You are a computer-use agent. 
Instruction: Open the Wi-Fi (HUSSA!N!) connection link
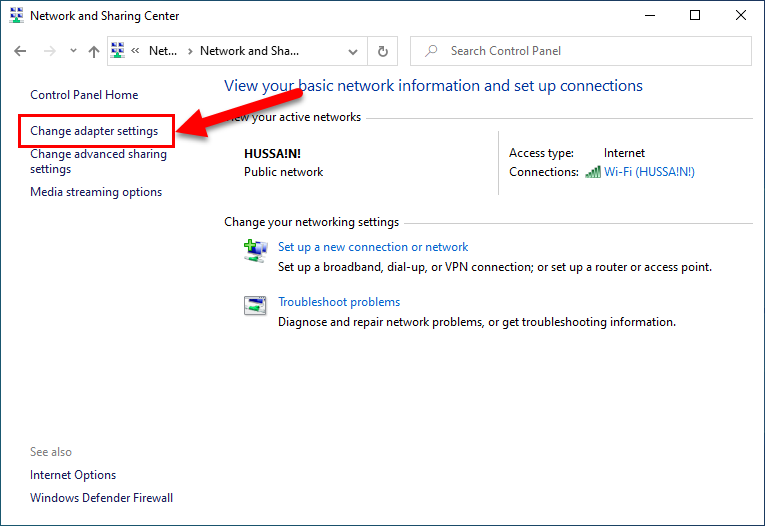click(649, 172)
